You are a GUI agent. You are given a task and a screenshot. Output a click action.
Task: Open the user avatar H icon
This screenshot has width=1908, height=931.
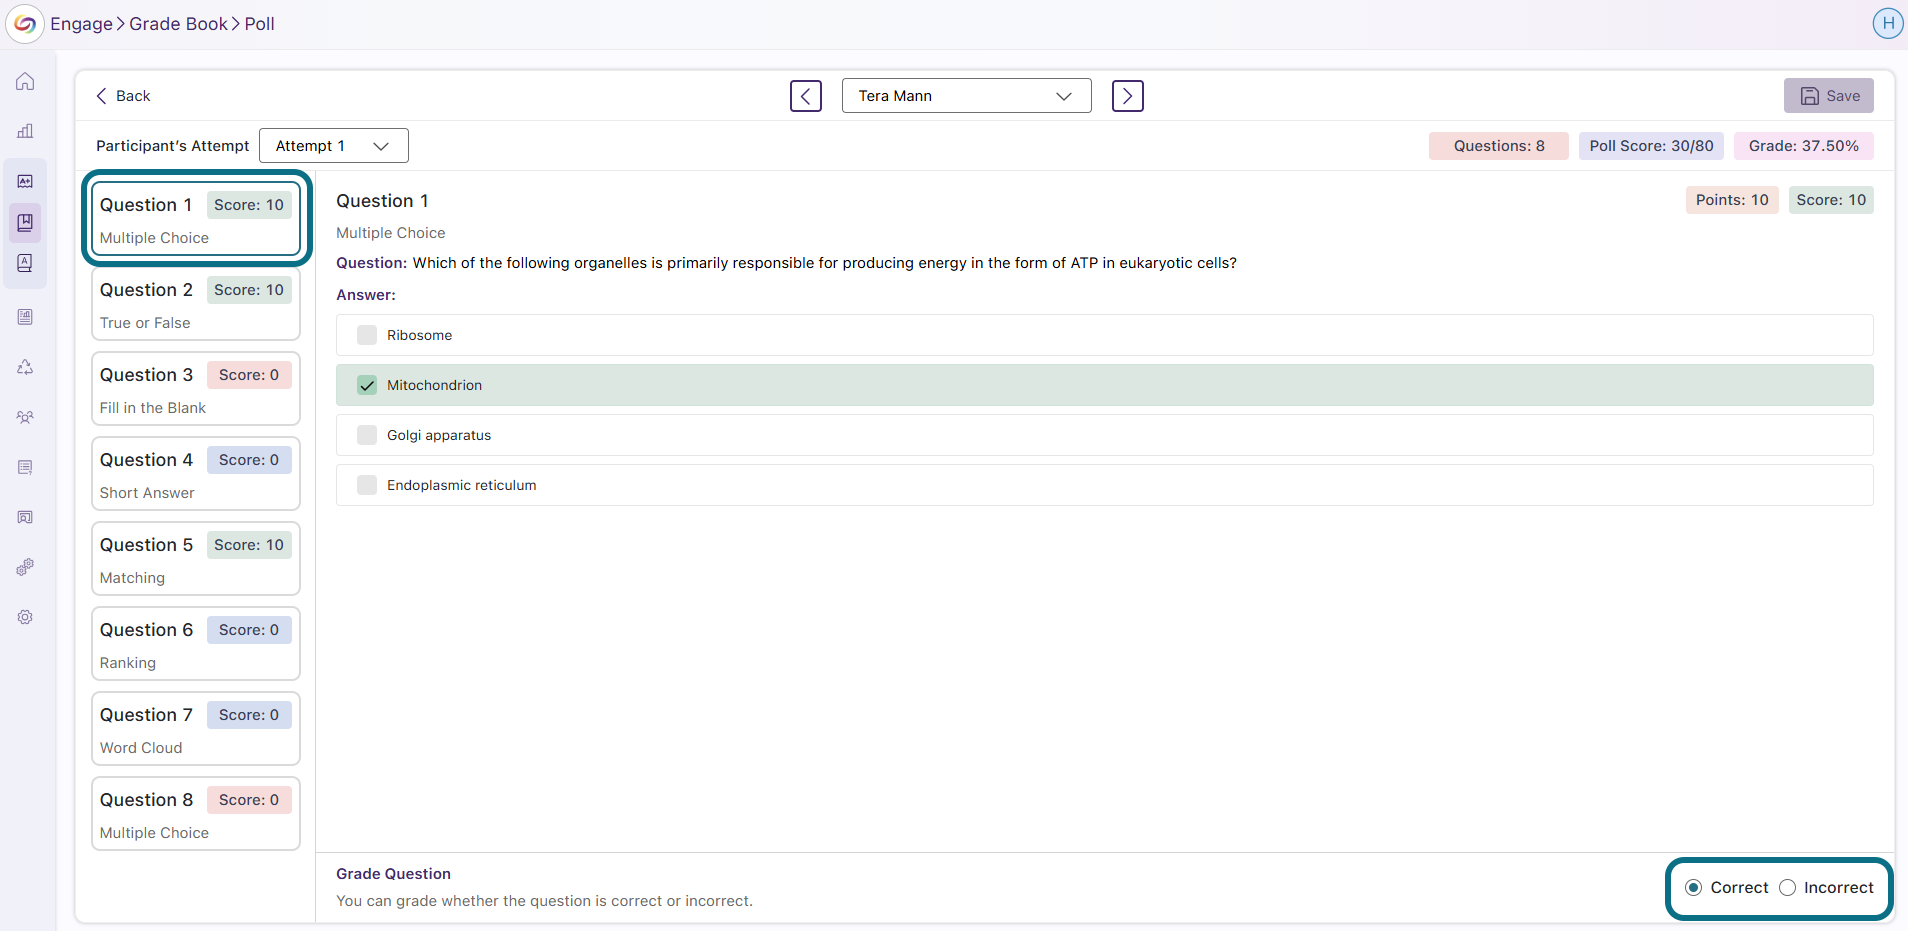[x=1887, y=23]
